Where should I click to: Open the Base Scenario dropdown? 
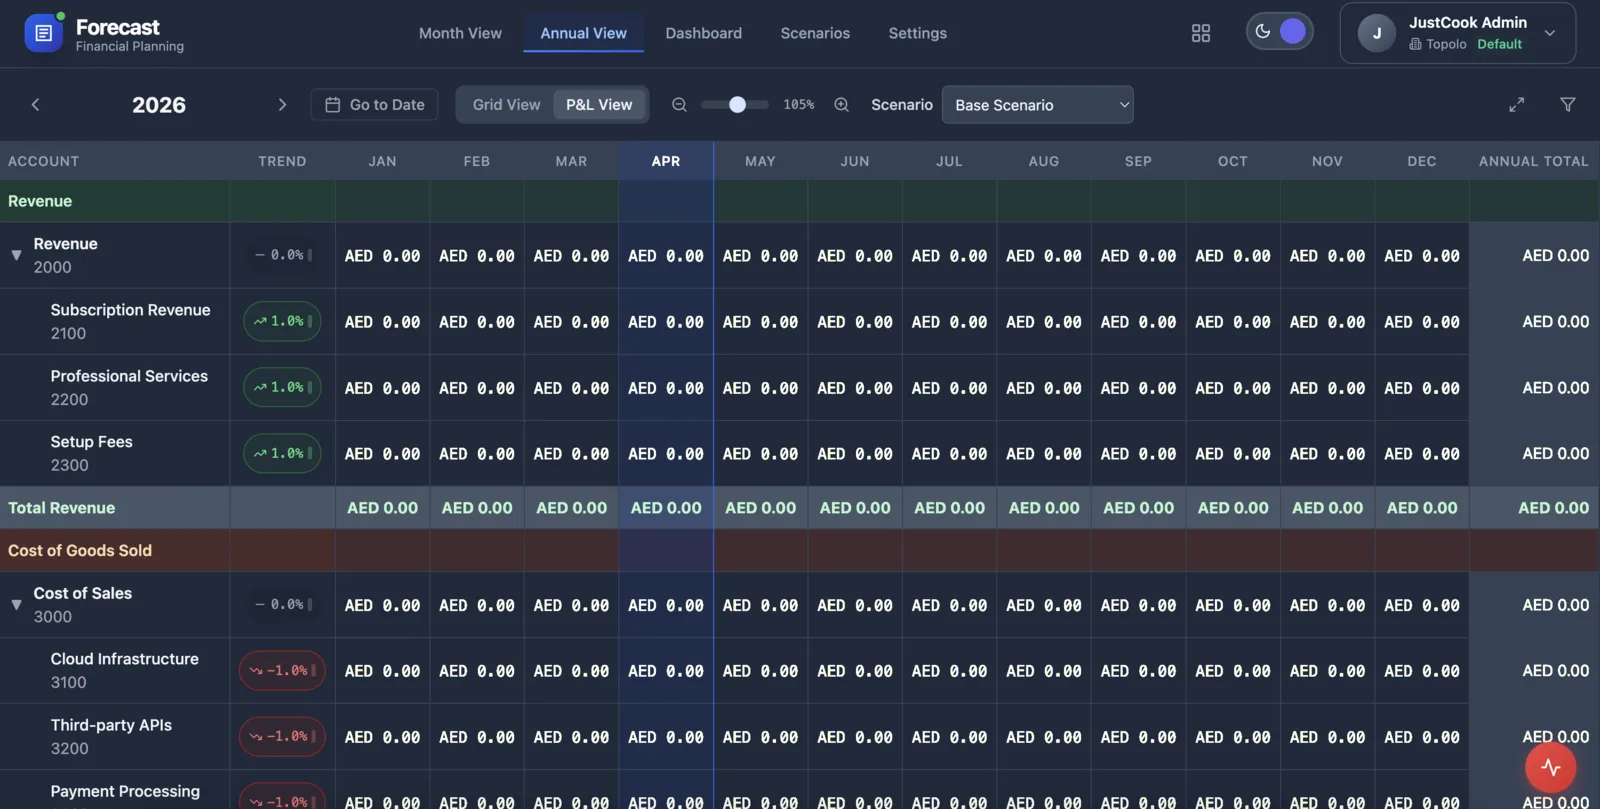tap(1037, 105)
